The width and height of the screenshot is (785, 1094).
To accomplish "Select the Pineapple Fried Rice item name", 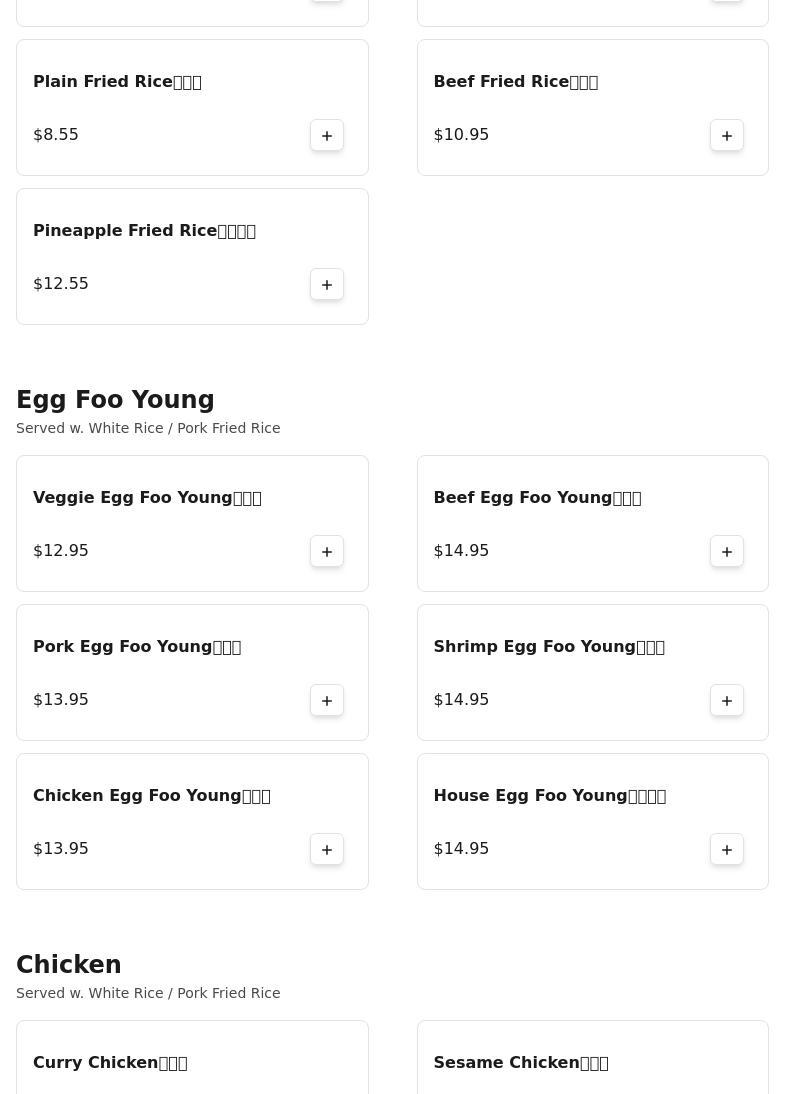I will 144,231.
